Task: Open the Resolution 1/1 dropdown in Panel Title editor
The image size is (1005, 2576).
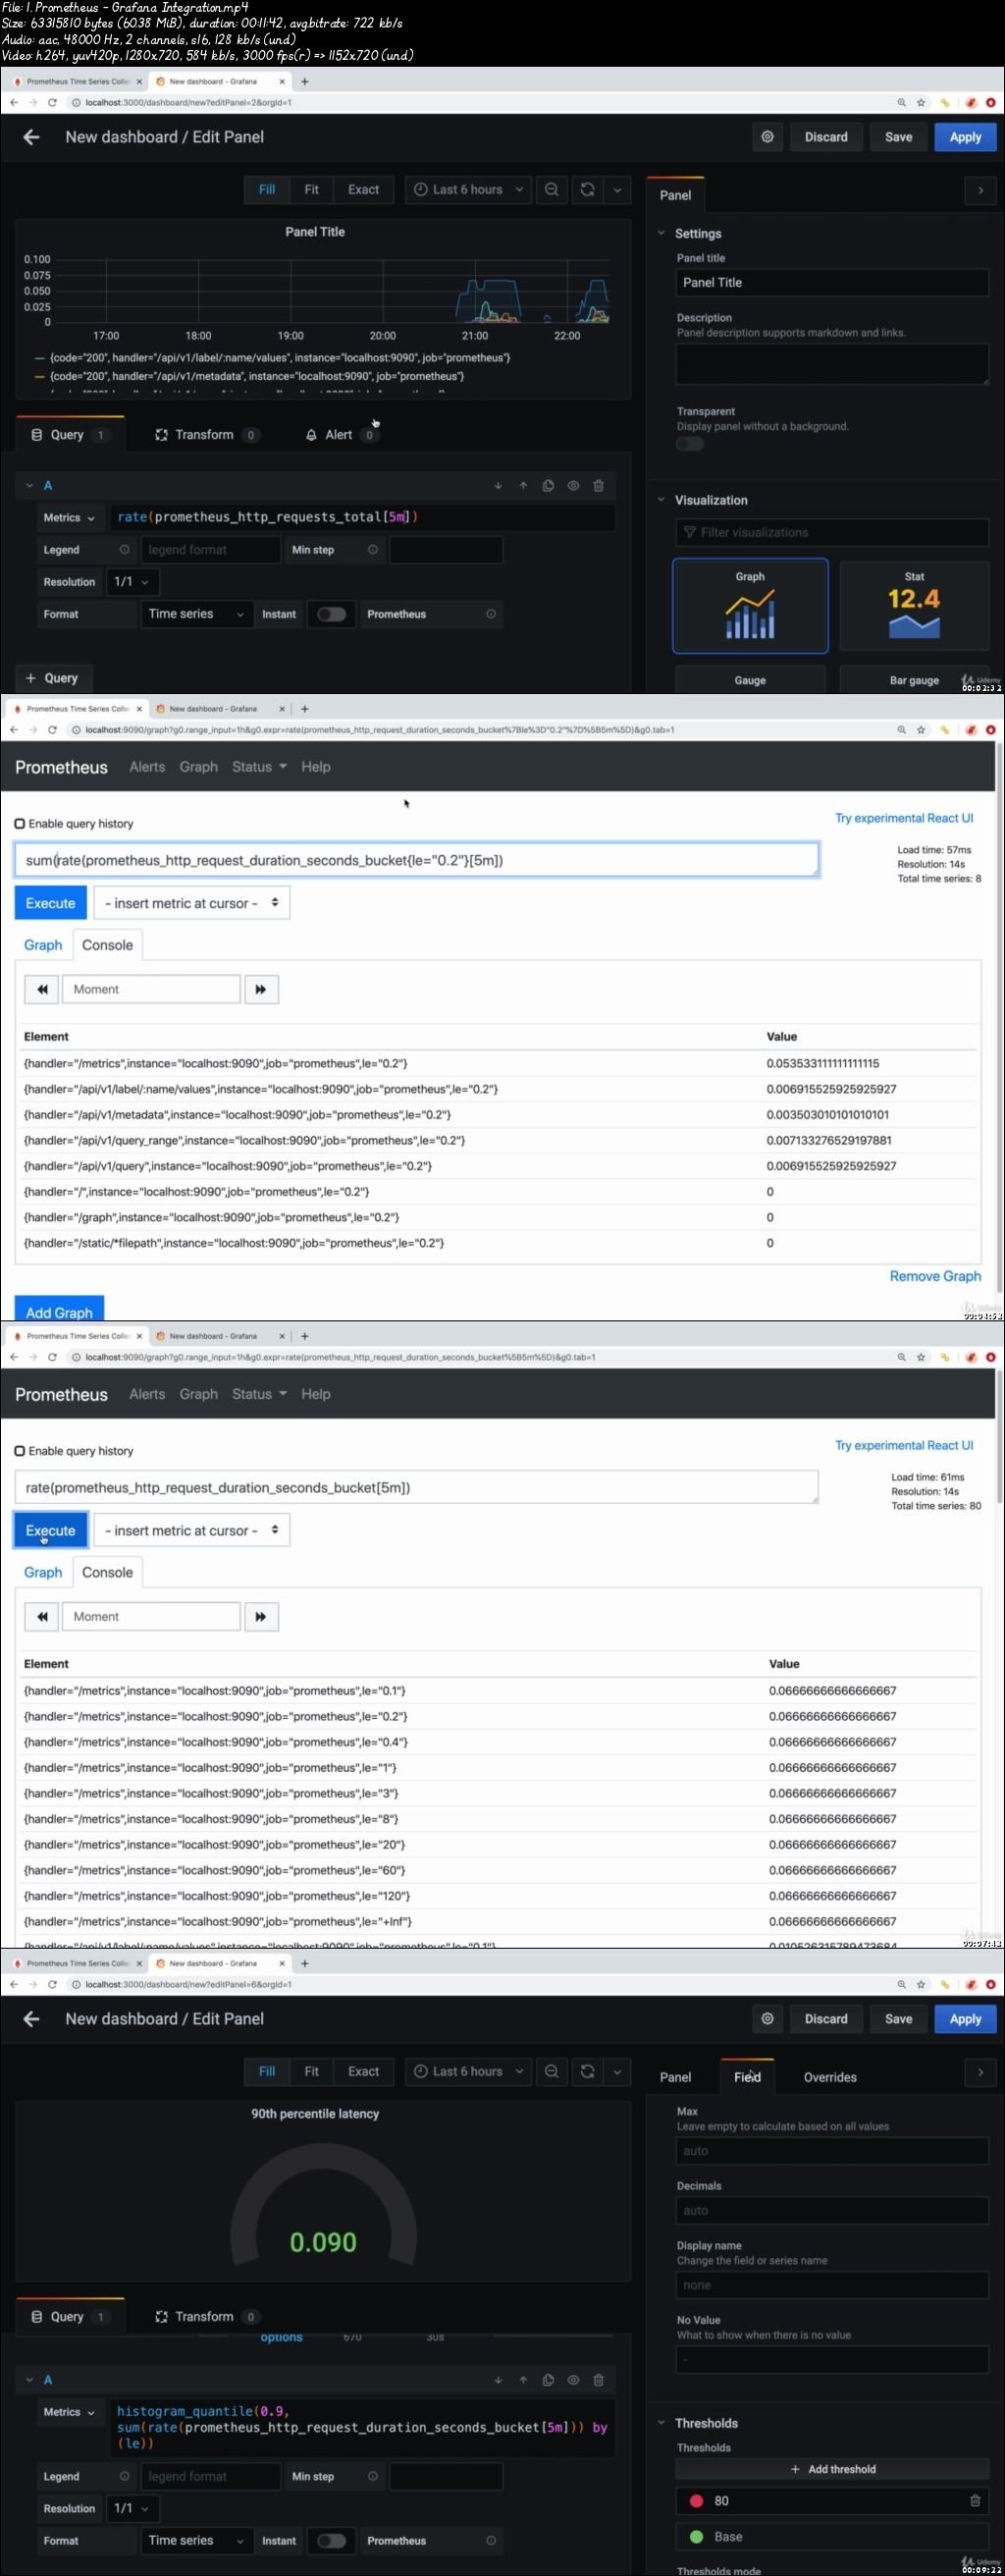Action: coord(131,582)
